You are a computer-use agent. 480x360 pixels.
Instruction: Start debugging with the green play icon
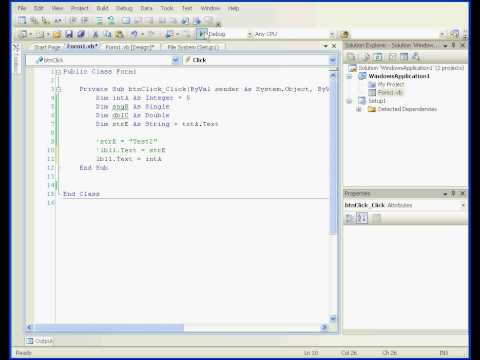(x=201, y=34)
